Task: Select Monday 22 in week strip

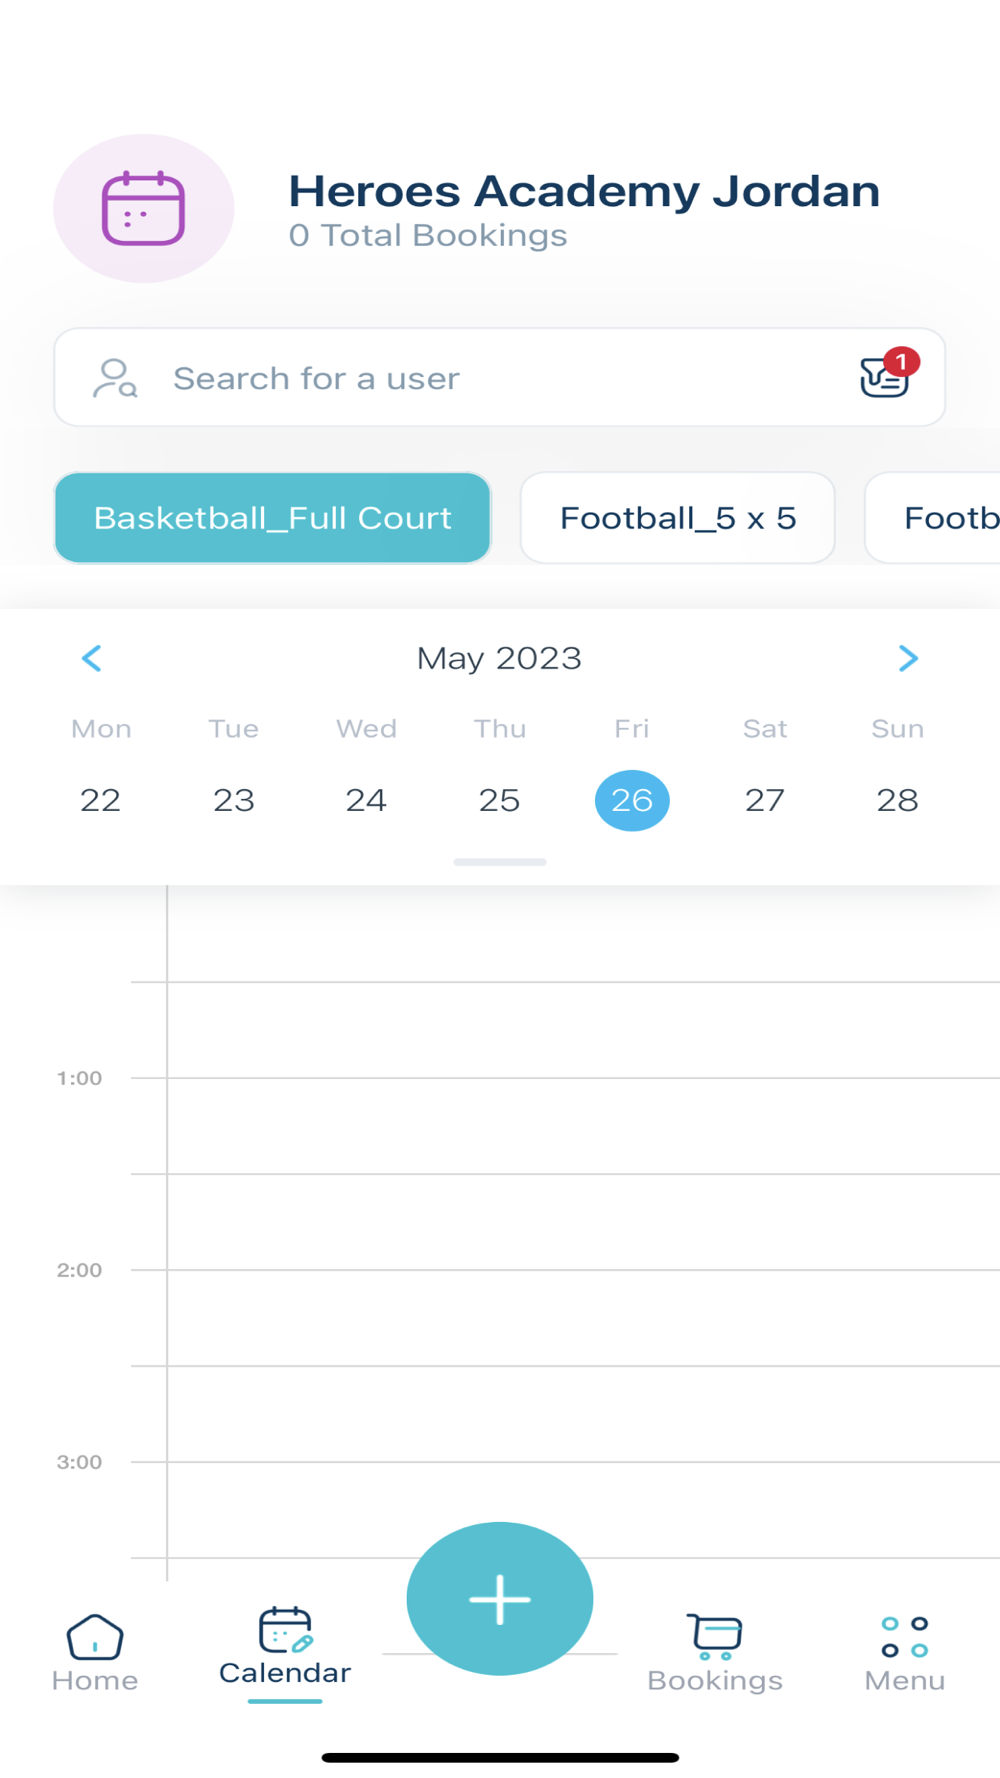Action: coord(100,800)
